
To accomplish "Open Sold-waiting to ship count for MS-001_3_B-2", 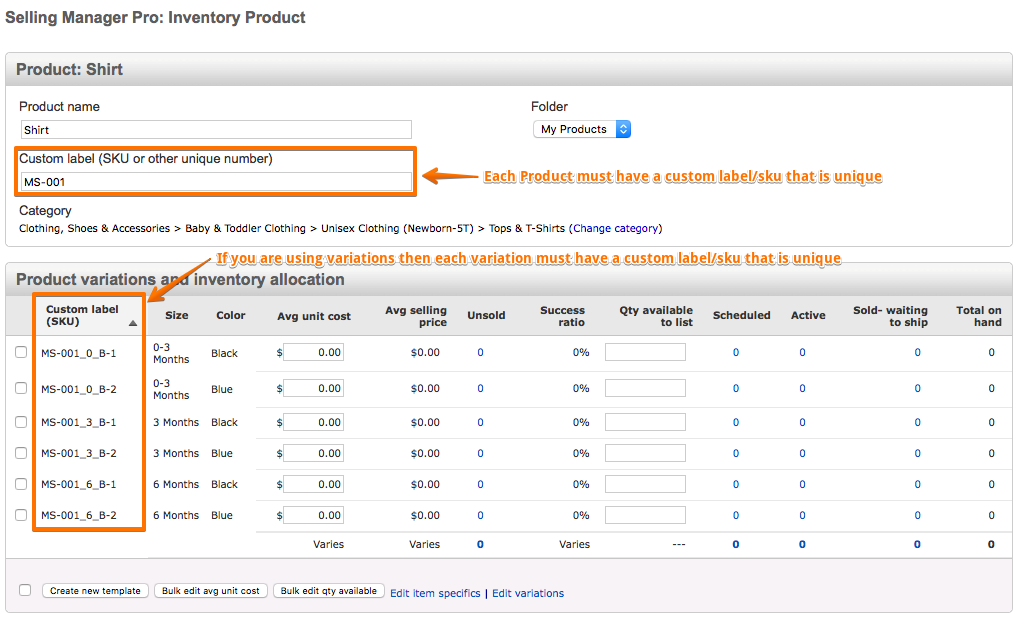I will pos(917,453).
